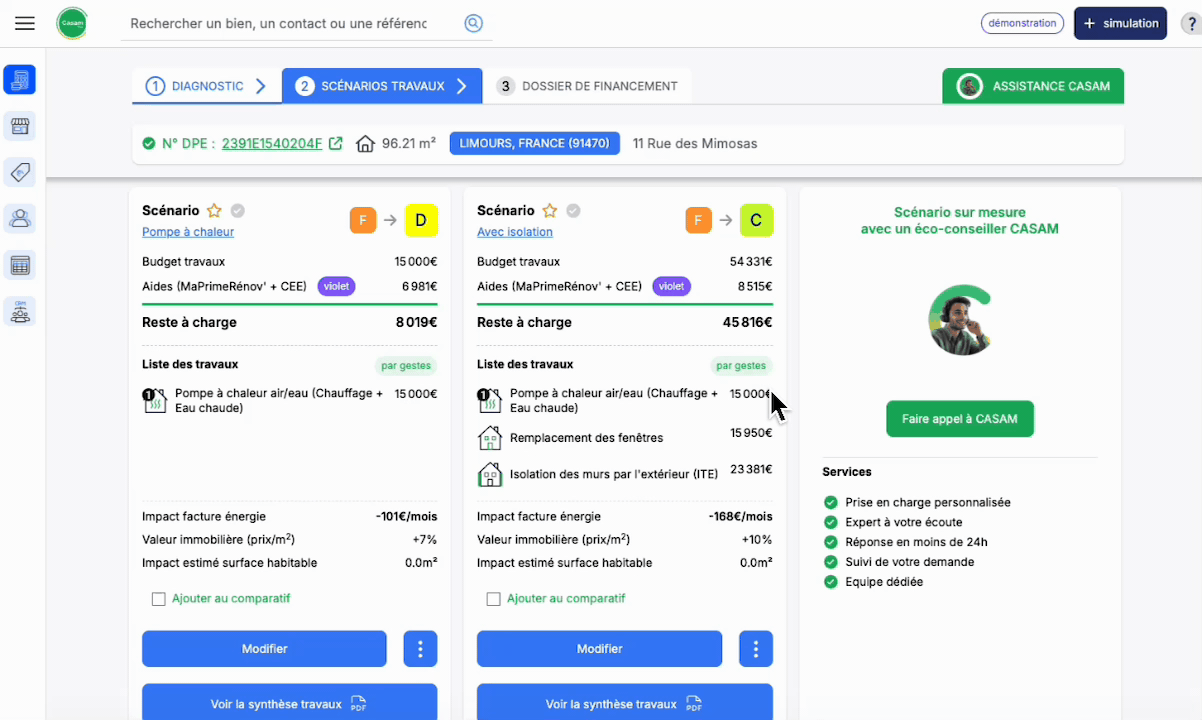The image size is (1202, 720).
Task: Click the Remplacement des fenêtres work label
Action: (x=586, y=438)
